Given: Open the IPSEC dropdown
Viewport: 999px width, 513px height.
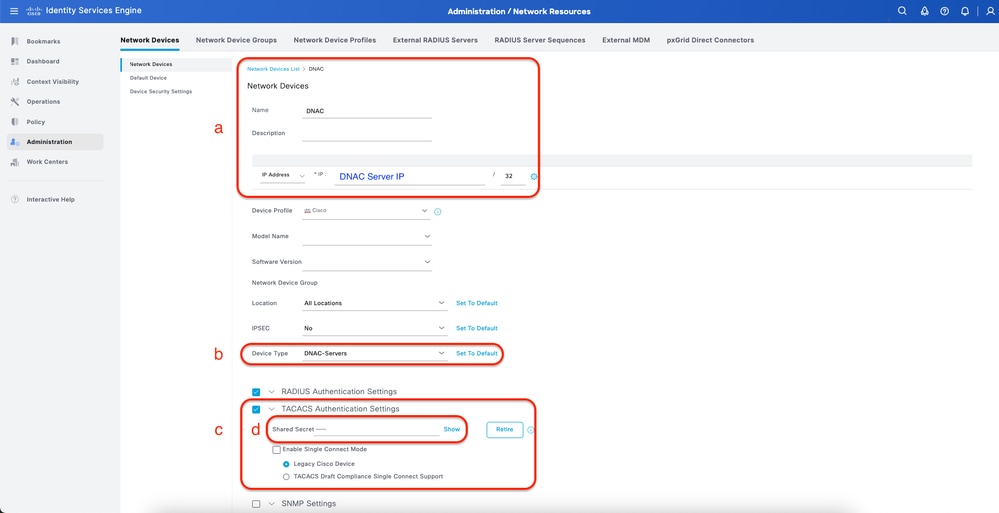Looking at the screenshot, I should point(375,328).
